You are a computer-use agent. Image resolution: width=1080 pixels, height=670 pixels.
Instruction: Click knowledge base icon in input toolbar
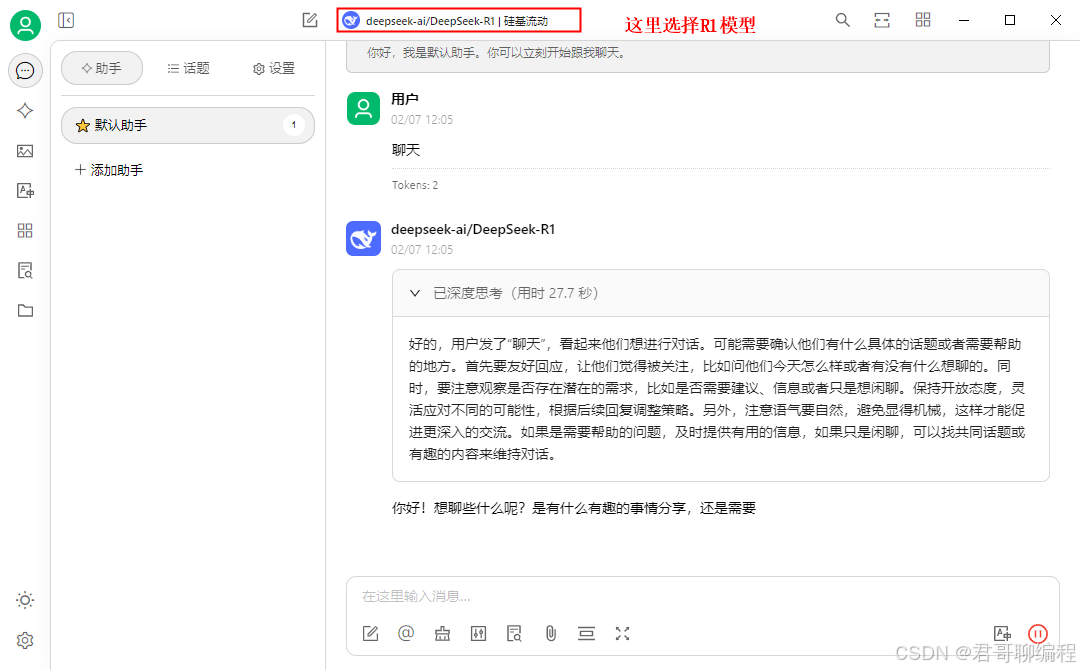click(515, 634)
